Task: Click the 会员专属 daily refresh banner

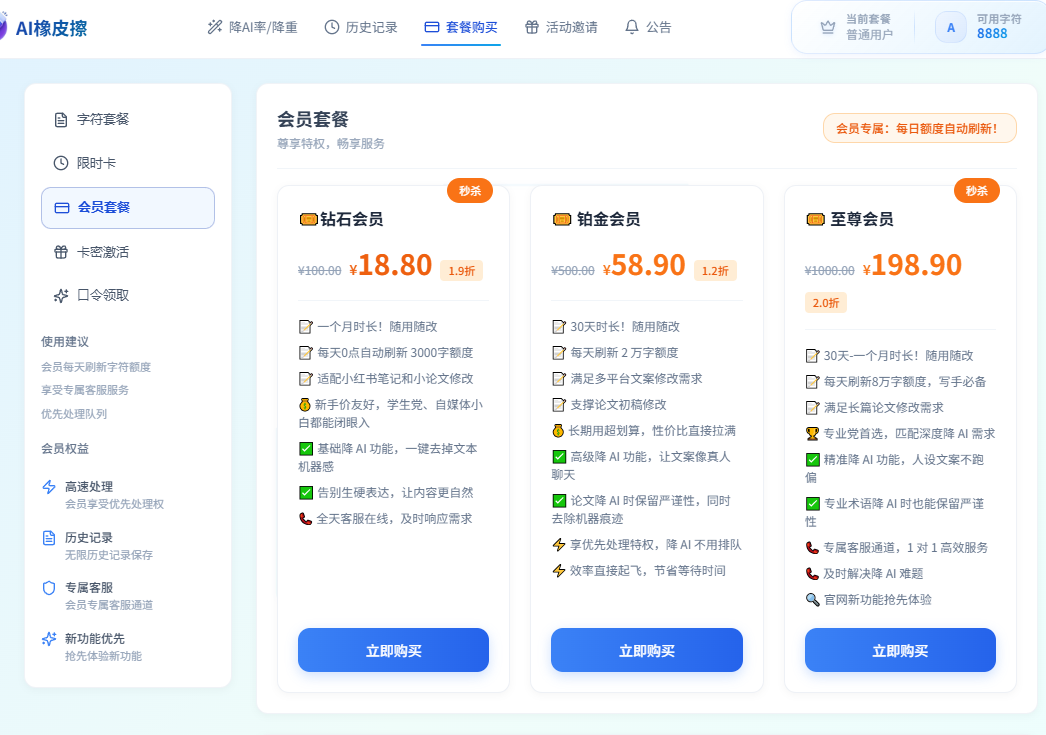Action: [x=919, y=128]
